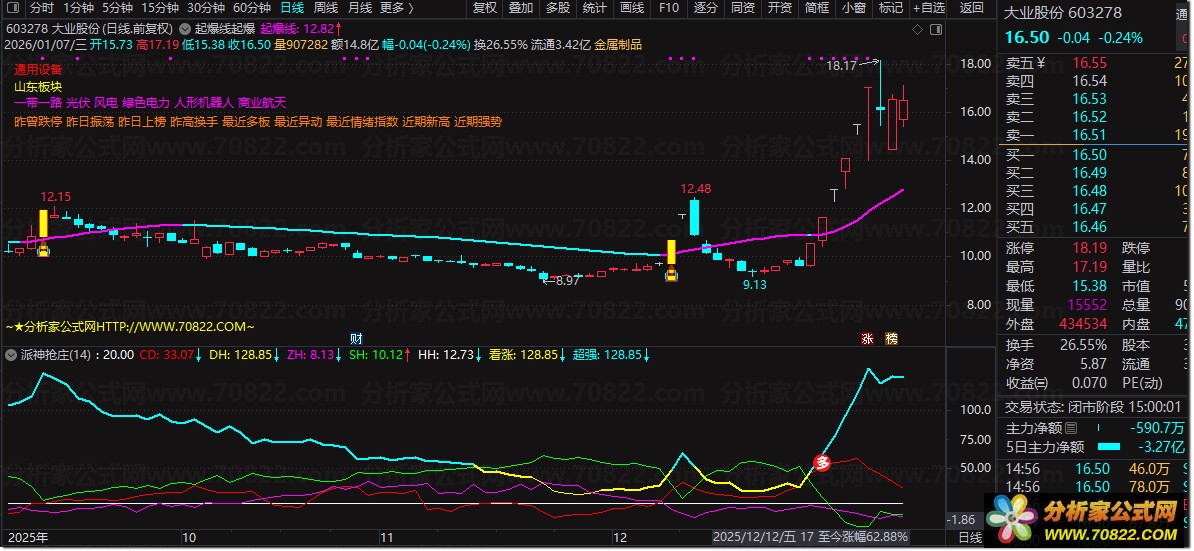Click the 榜 ranking marker icon
1194x551 pixels.
click(890, 338)
